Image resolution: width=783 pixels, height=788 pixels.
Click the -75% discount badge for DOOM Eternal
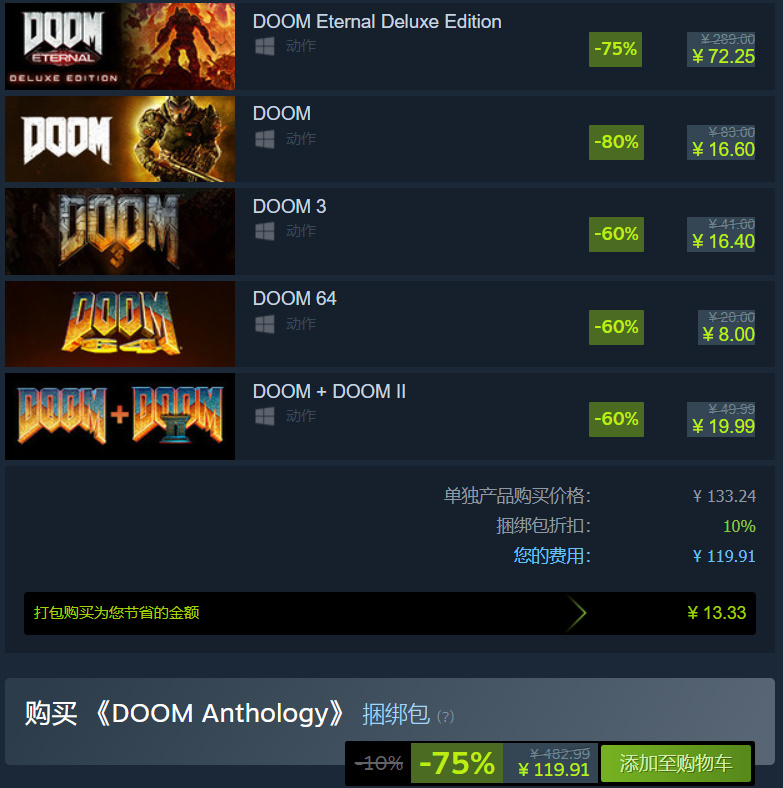[615, 49]
